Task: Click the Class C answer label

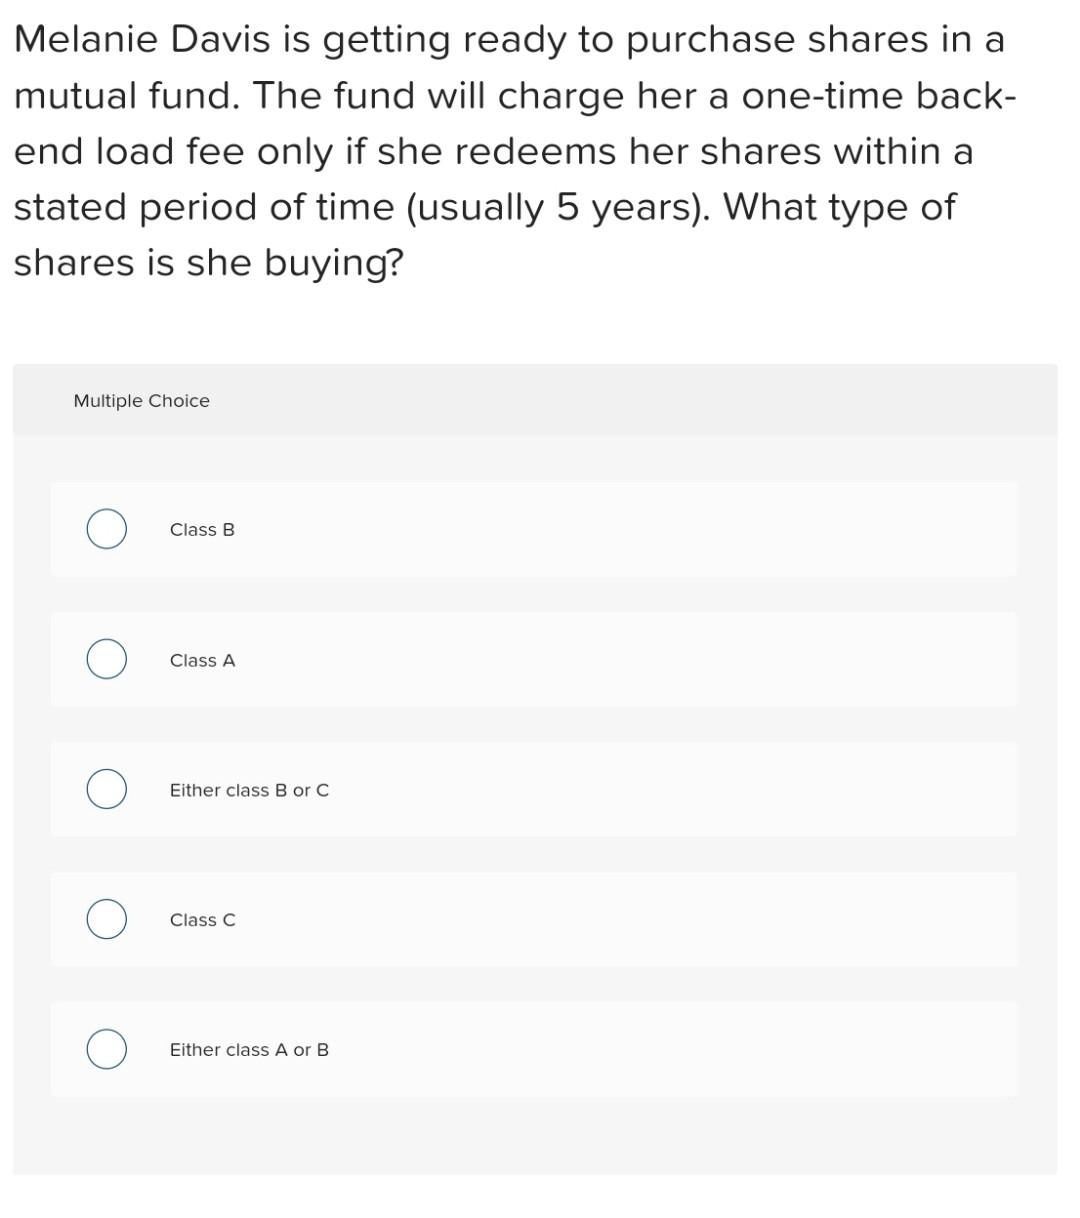Action: pos(201,919)
